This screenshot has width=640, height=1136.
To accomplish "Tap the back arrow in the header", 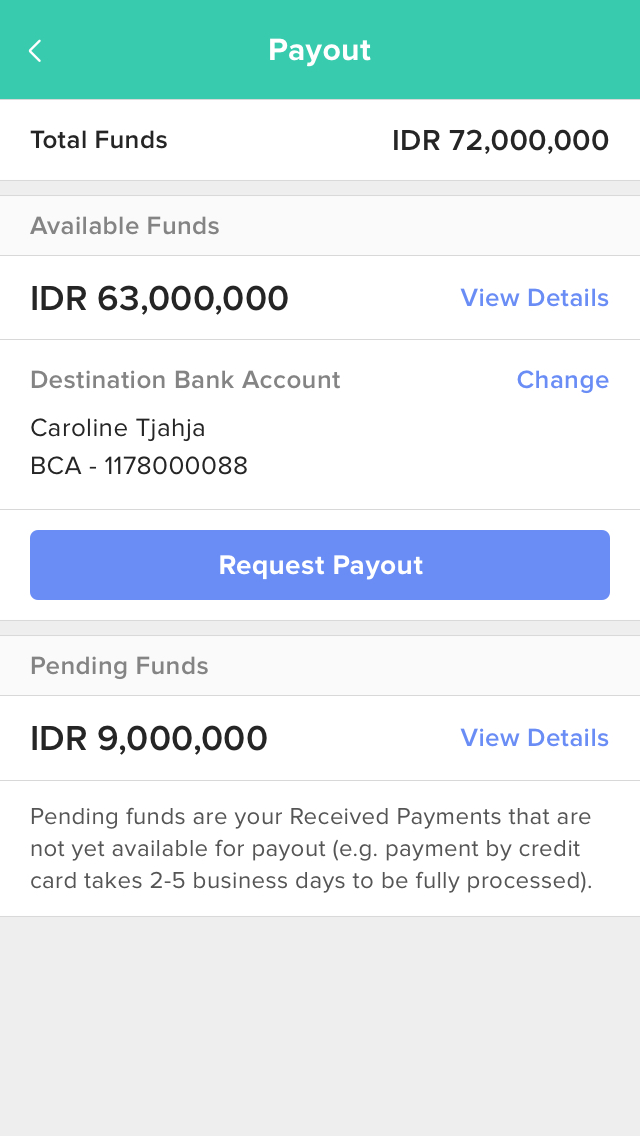I will tap(35, 51).
